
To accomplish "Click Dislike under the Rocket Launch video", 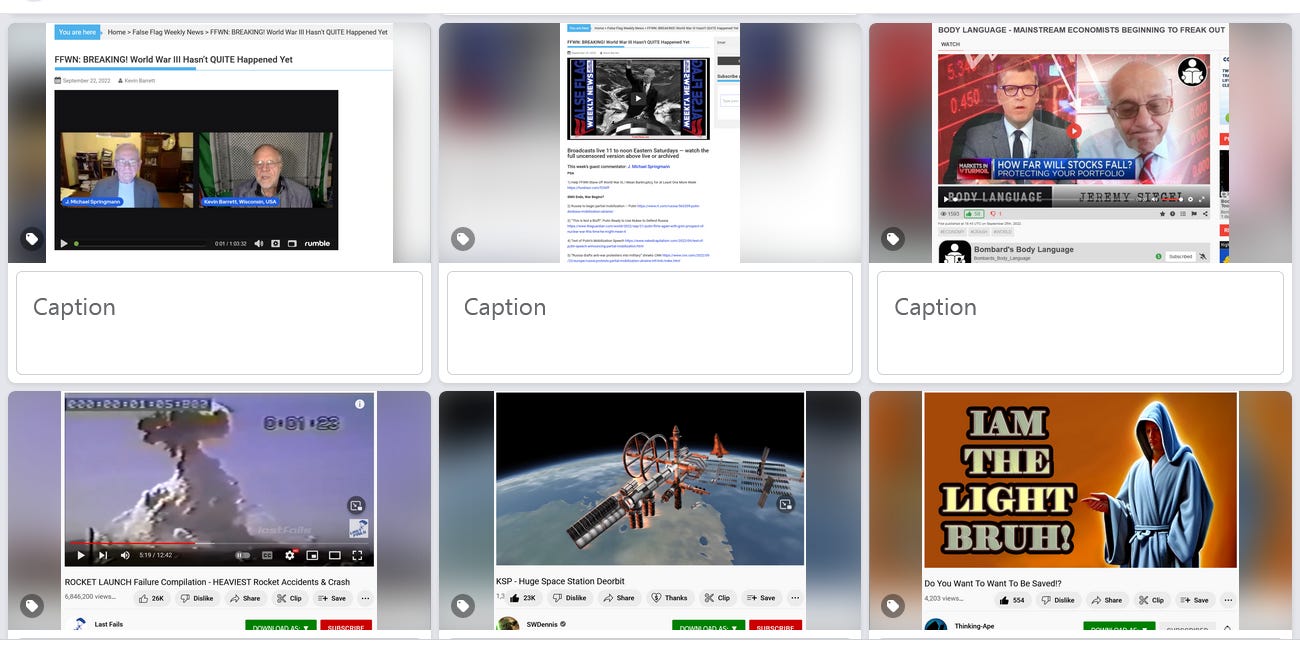I will tap(196, 598).
